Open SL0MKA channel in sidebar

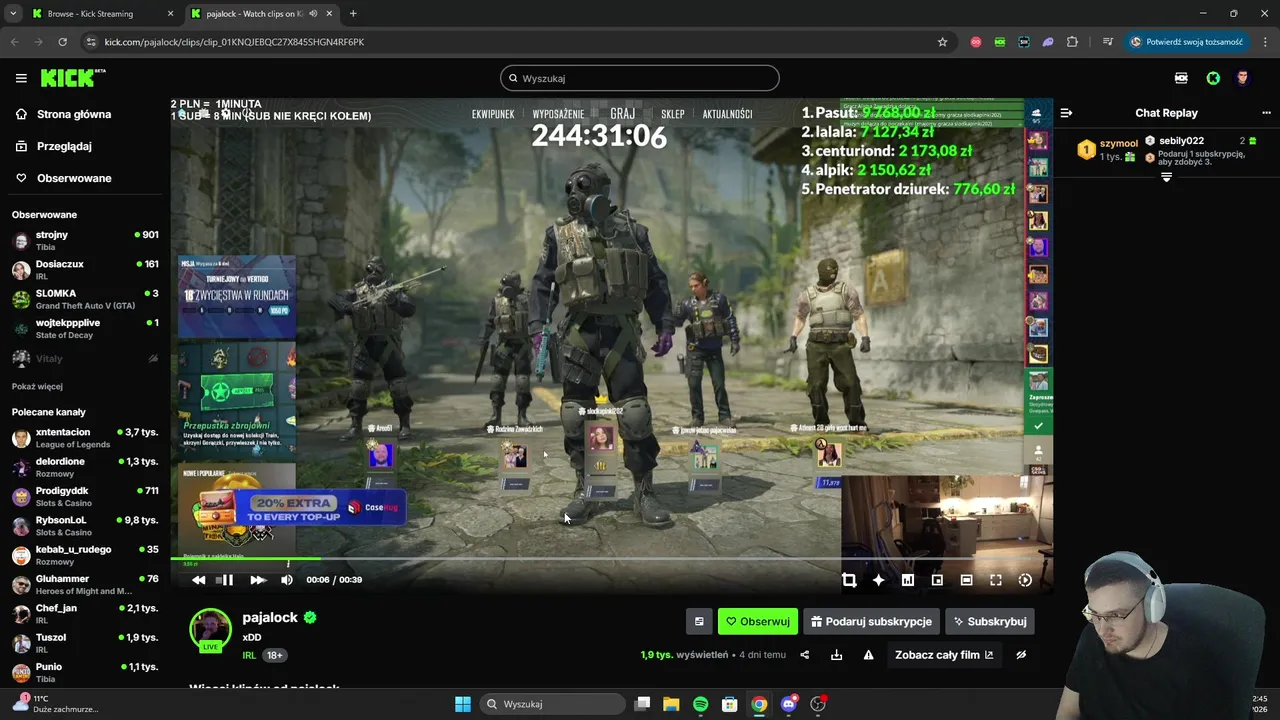pyautogui.click(x=85, y=299)
